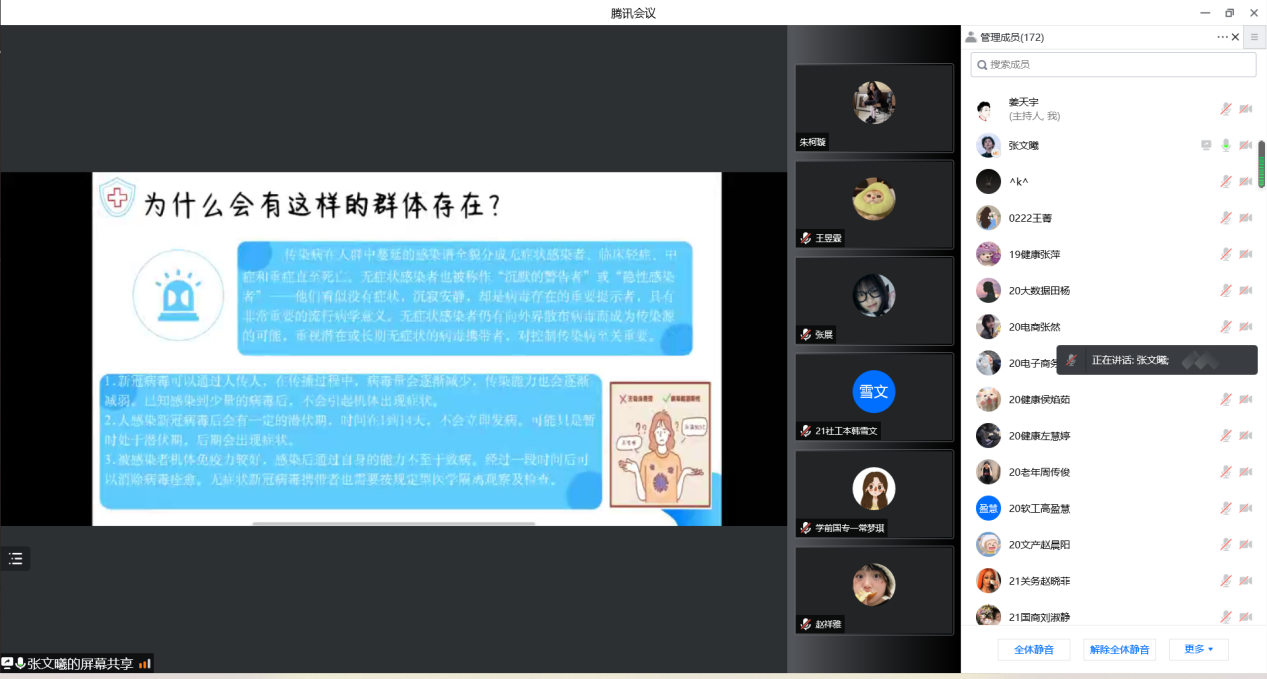Open the list icon at bottom-left of shared screen
Screen dimensions: 1267x679
pos(15,559)
